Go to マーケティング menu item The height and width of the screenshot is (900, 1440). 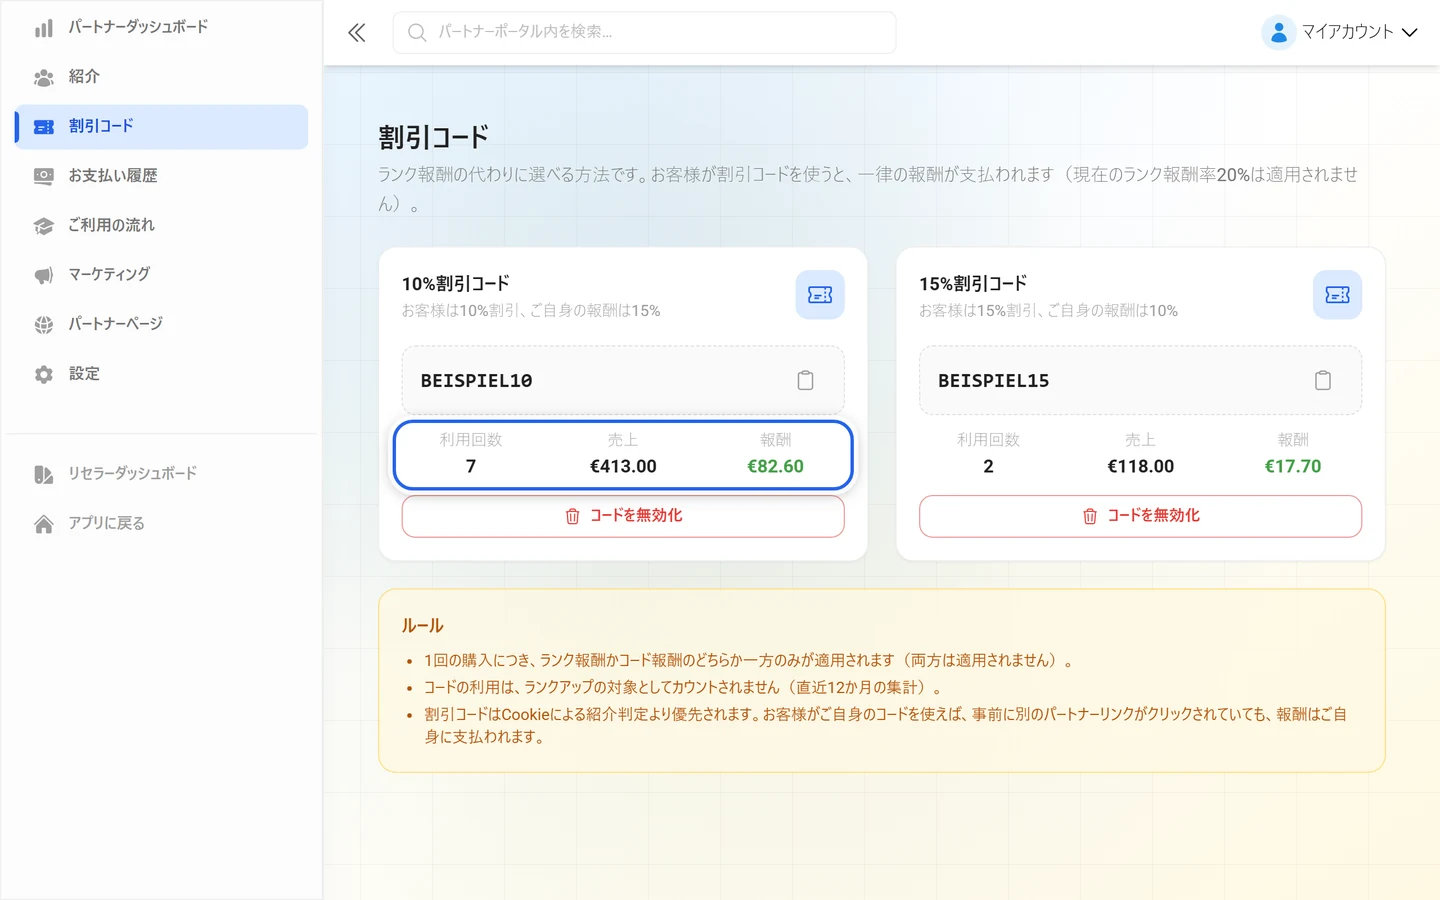[161, 275]
